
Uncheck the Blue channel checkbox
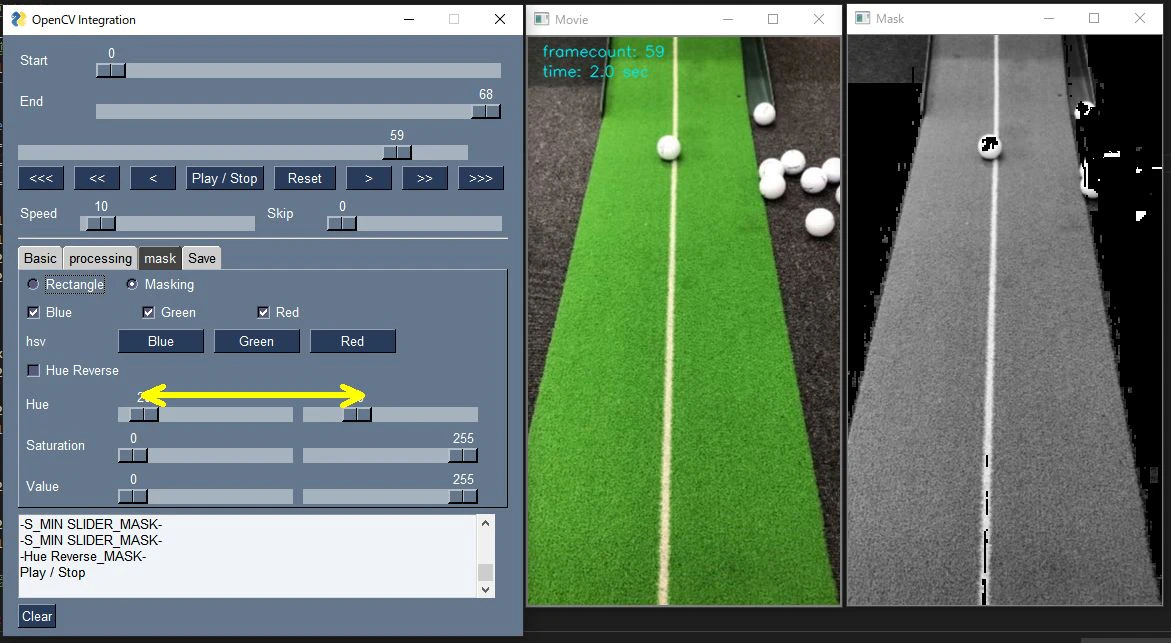click(34, 312)
